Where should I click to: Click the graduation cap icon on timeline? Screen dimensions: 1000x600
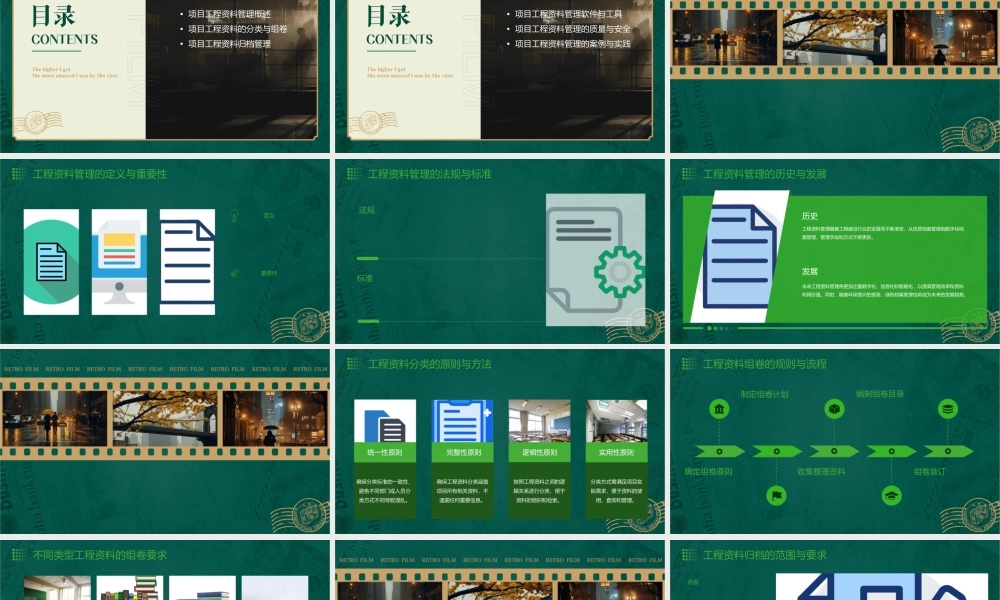[891, 495]
